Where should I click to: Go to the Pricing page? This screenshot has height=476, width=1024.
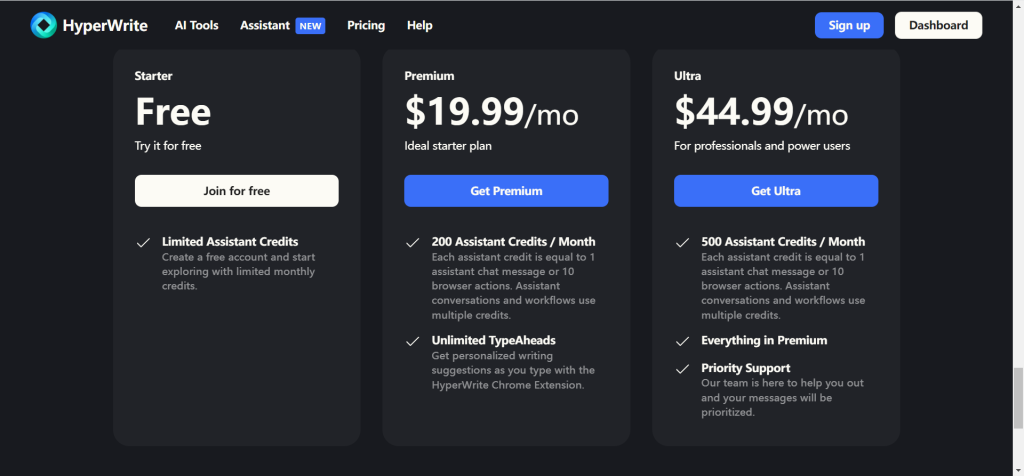click(x=366, y=25)
